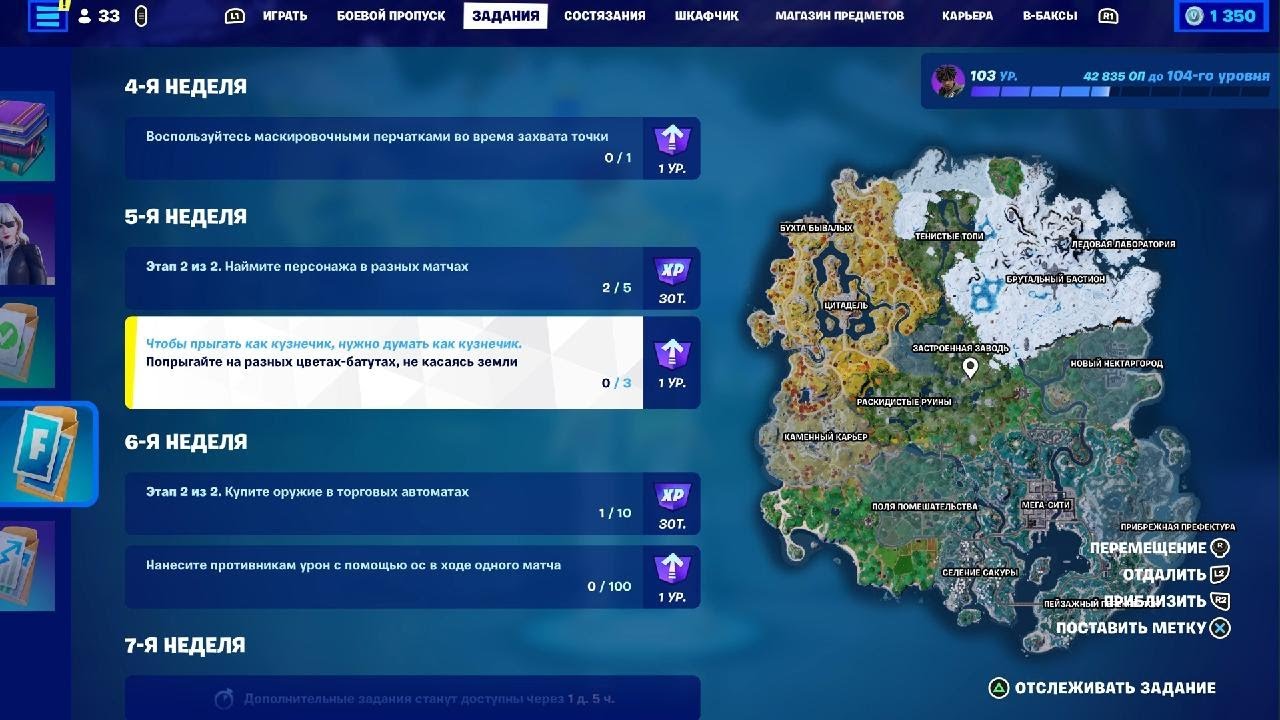Click ТЕНИСТЫЕ ТОПИ label on map
1280x720 pixels.
click(949, 236)
